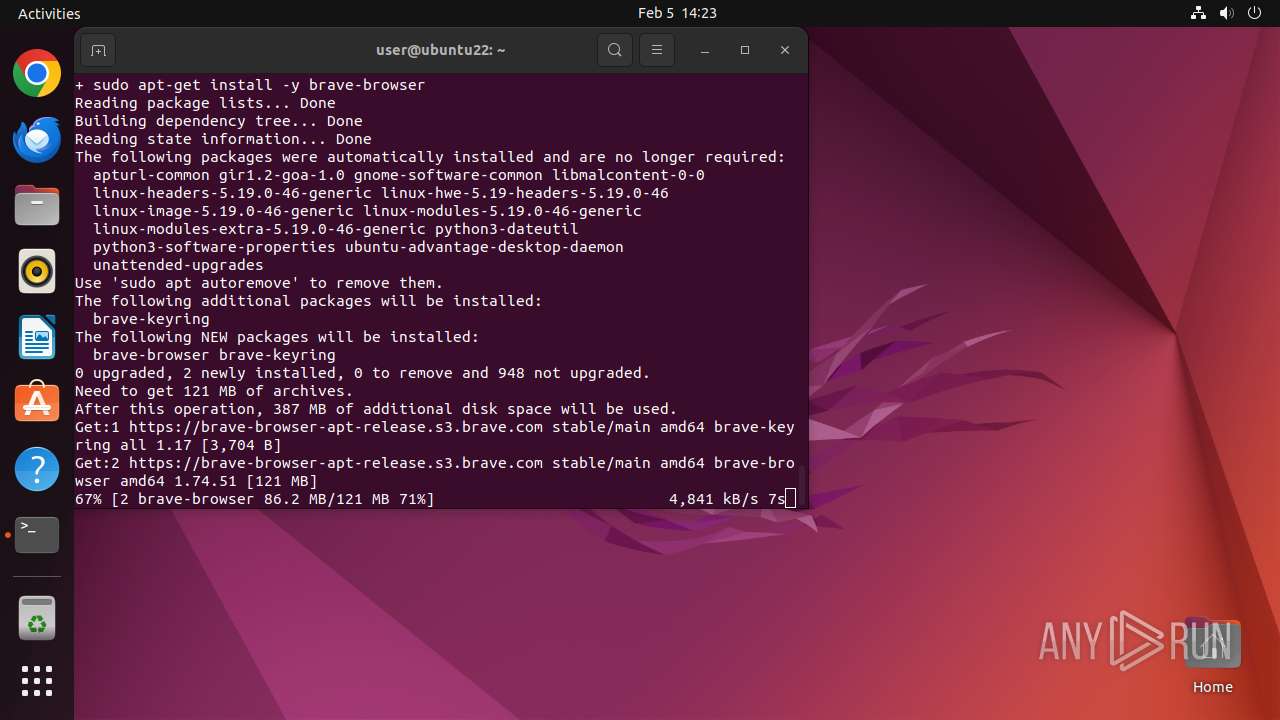Viewport: 1280px width, 720px height.
Task: Open the Help icon in the dock
Action: pos(37,468)
